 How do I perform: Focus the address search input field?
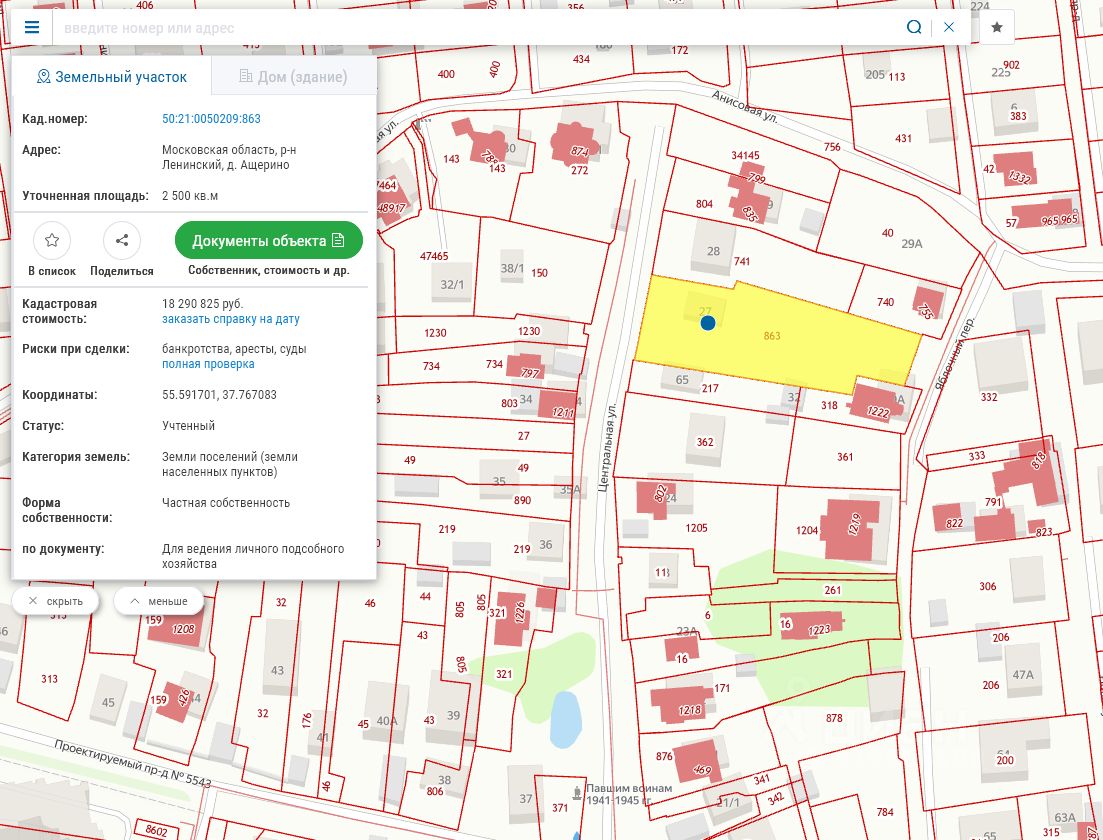pyautogui.click(x=470, y=28)
